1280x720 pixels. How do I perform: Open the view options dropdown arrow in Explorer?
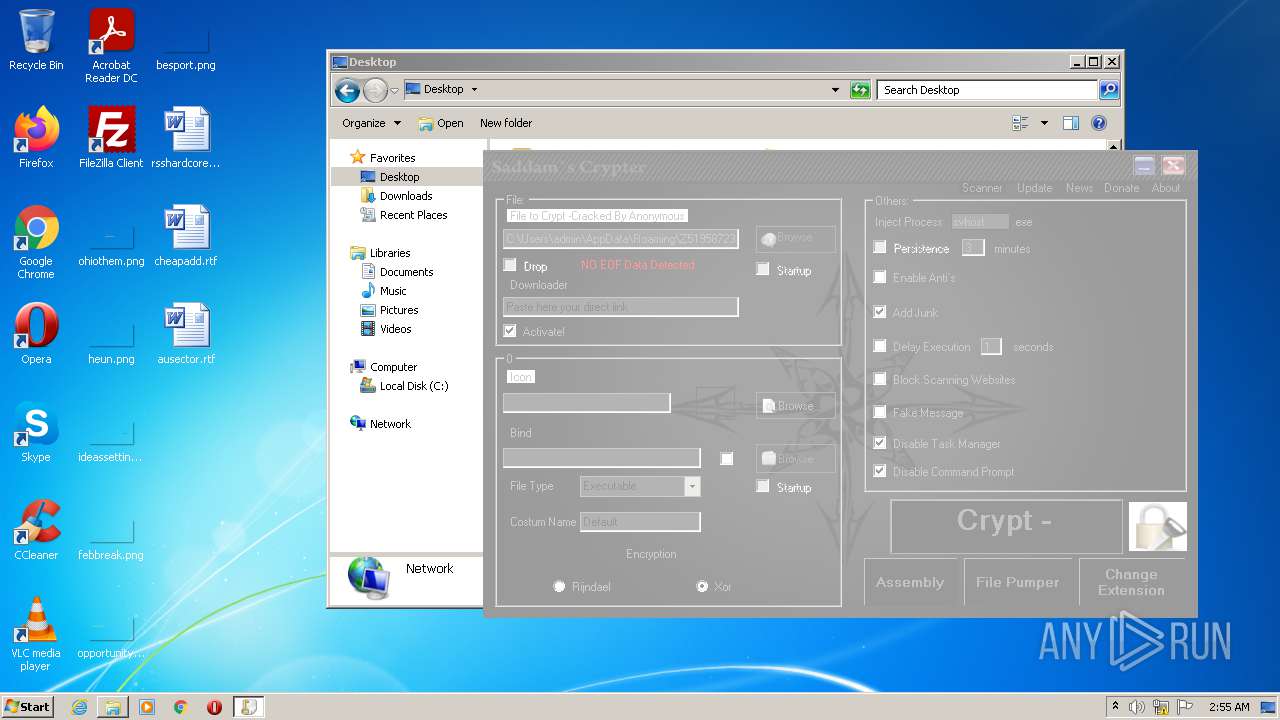pos(1044,123)
